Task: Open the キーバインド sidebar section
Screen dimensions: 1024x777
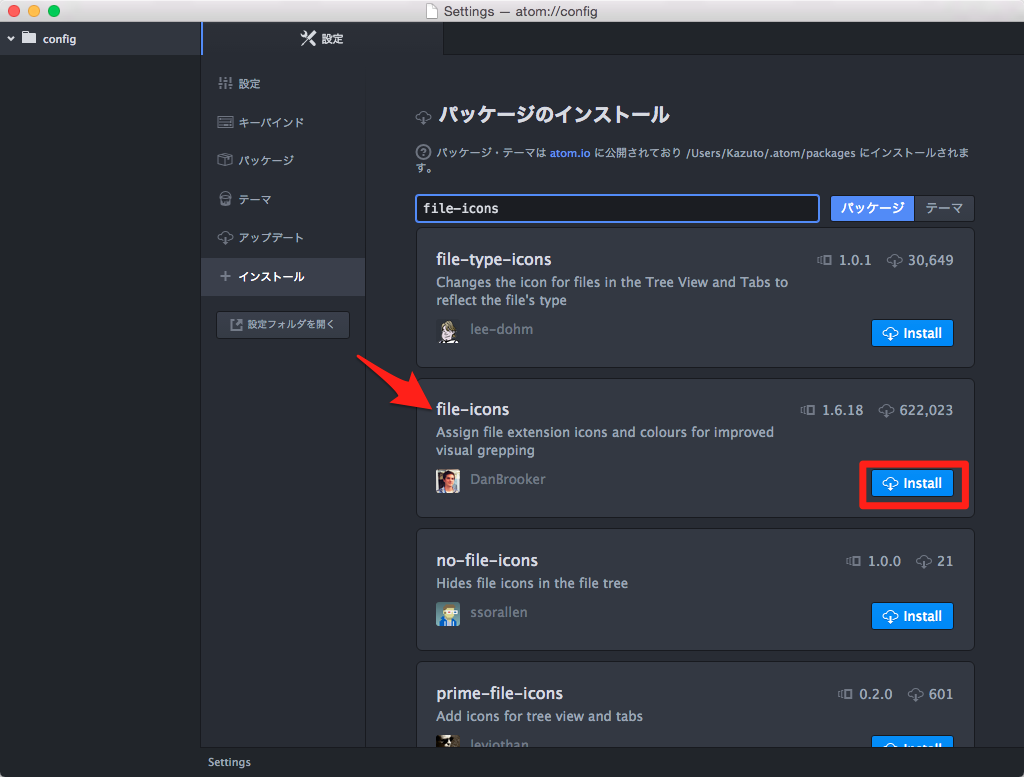Action: pos(283,122)
